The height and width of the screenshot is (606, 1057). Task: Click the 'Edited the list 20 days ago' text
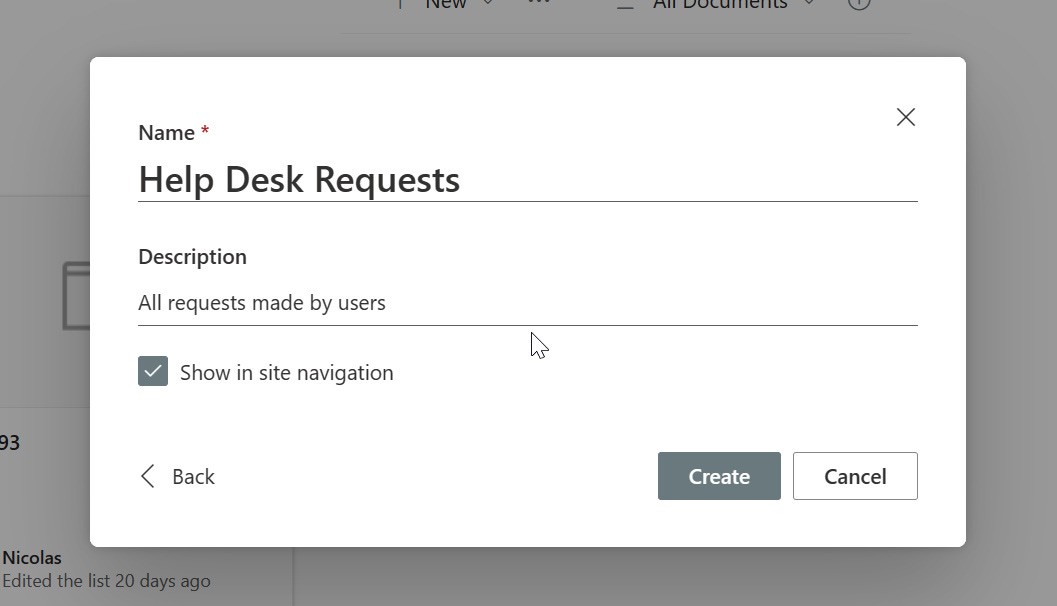tap(107, 581)
